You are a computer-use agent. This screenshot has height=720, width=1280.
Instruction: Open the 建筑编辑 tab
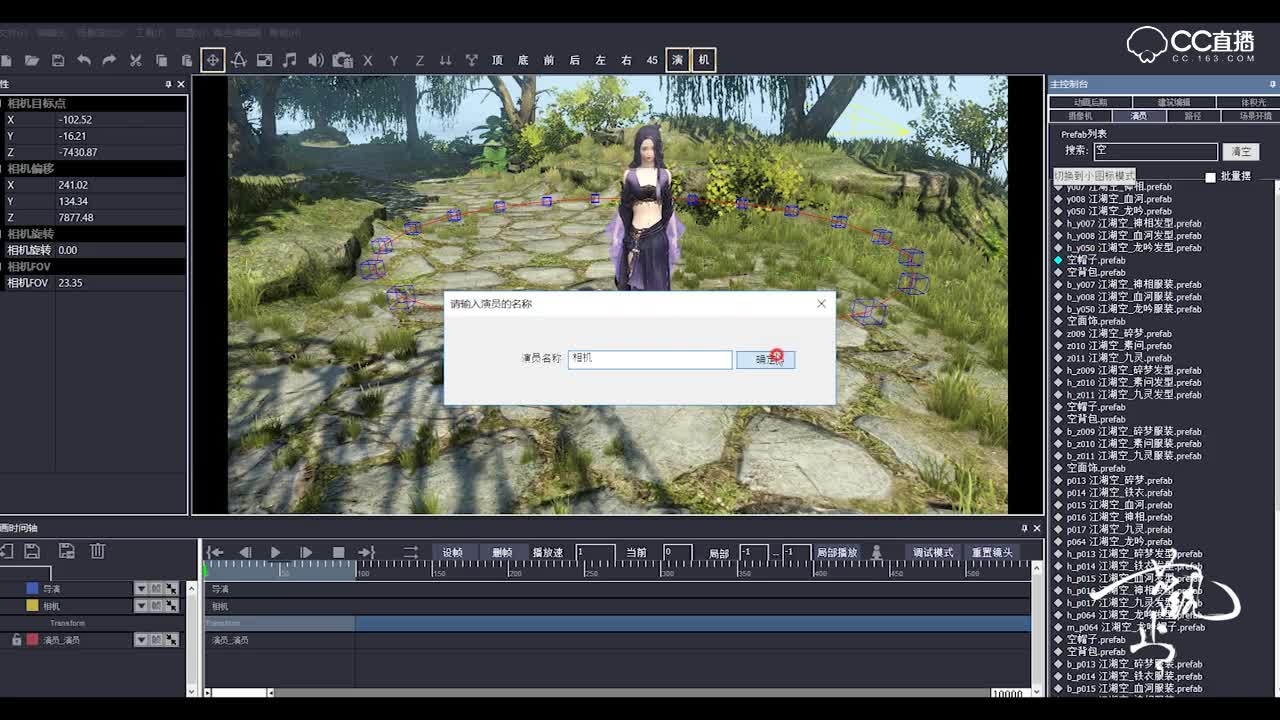tap(1174, 102)
